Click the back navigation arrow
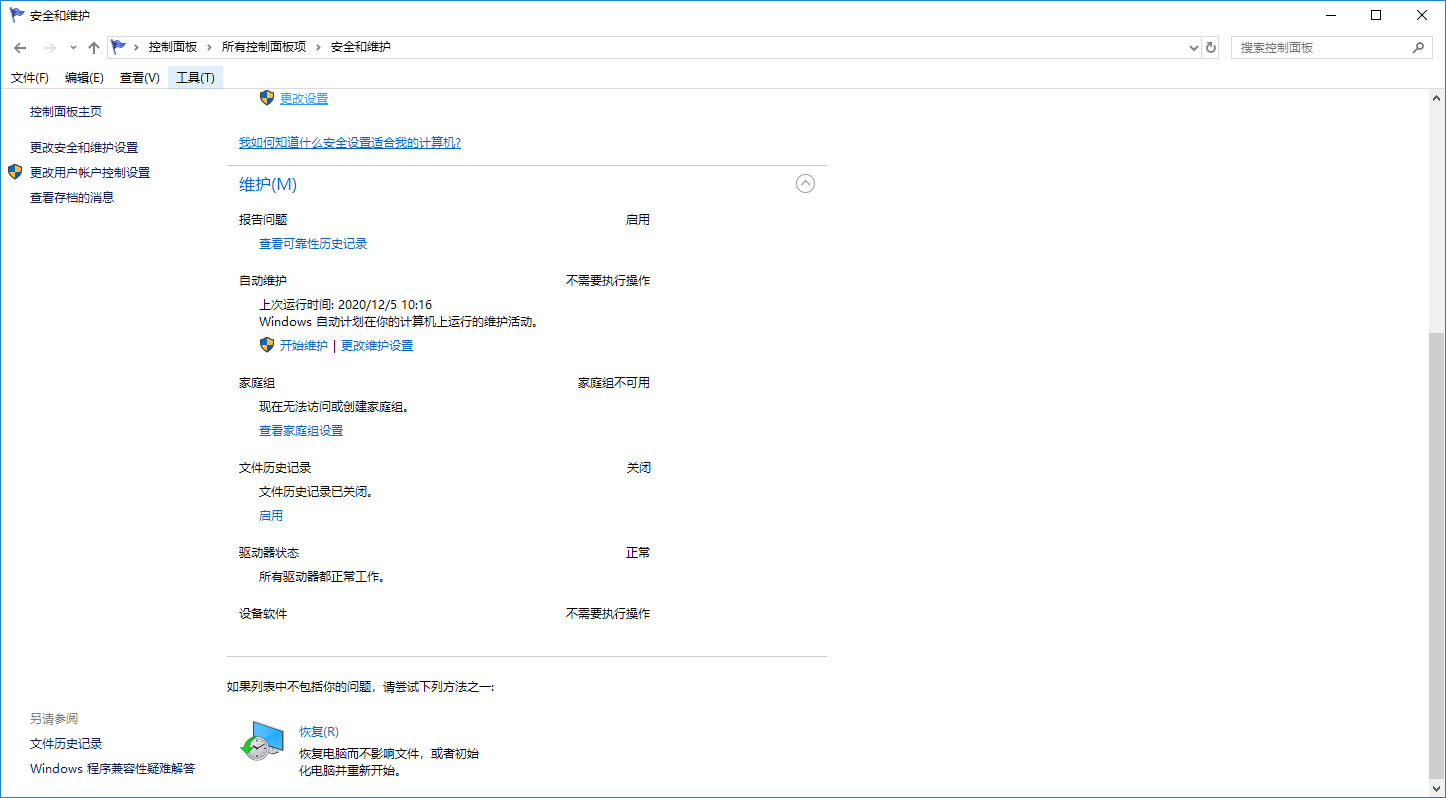This screenshot has height=798, width=1446. (x=19, y=47)
